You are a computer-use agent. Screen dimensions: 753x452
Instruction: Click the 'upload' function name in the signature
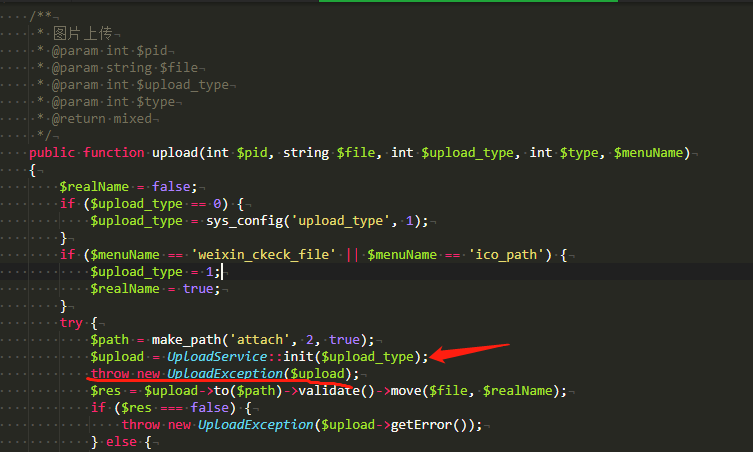click(x=175, y=153)
